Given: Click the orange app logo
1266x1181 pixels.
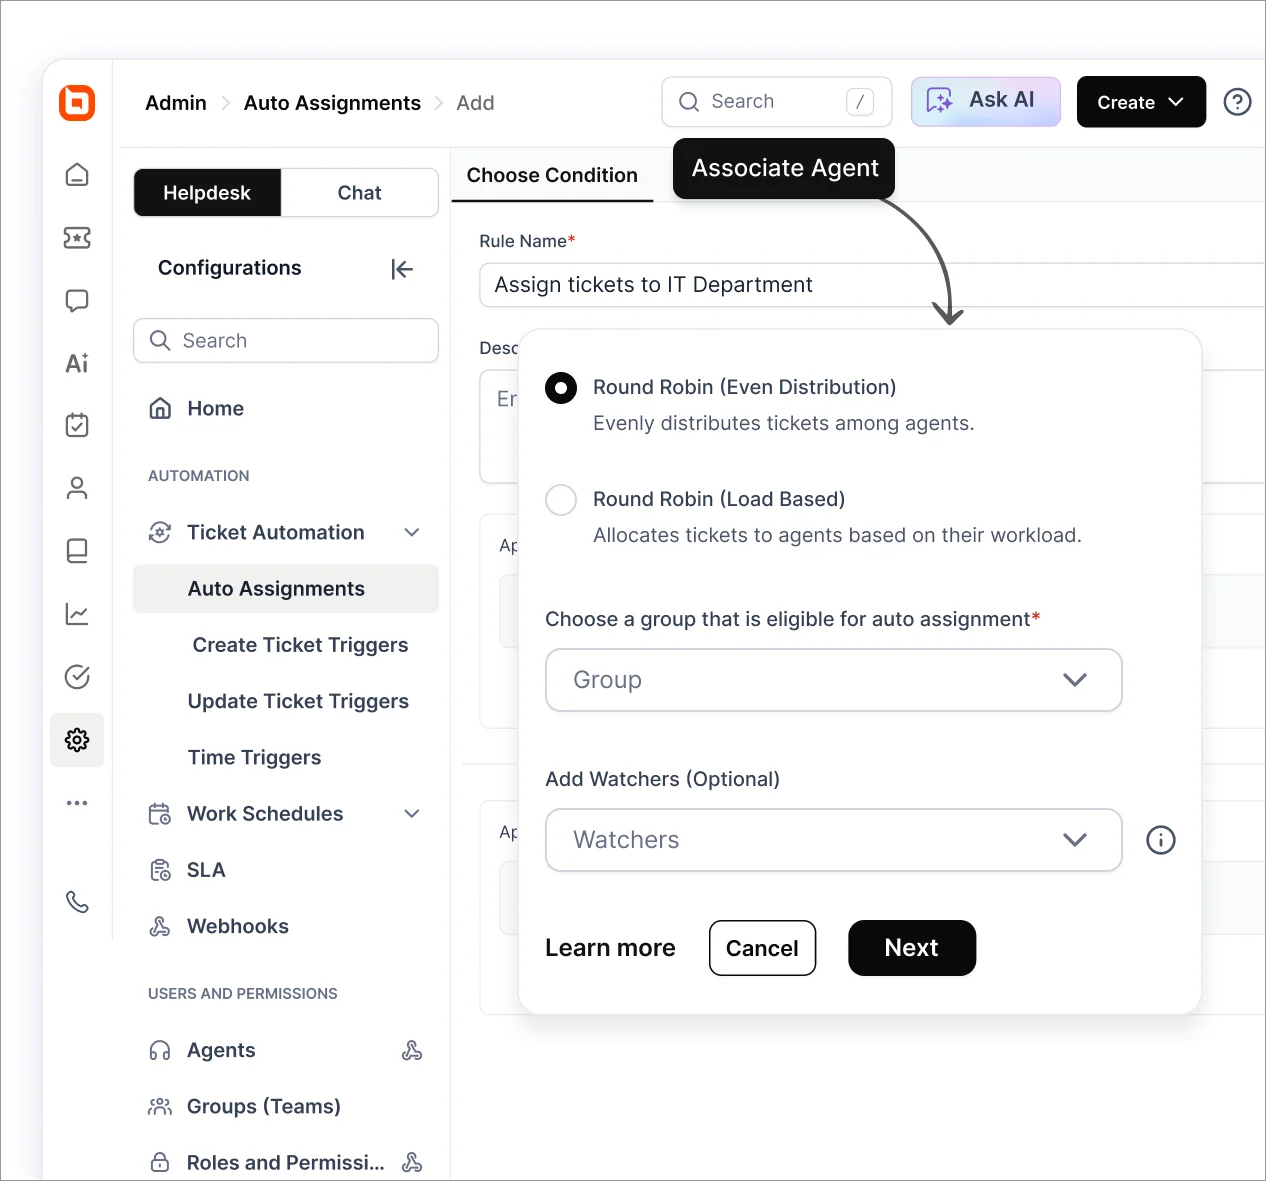Looking at the screenshot, I should (x=77, y=103).
